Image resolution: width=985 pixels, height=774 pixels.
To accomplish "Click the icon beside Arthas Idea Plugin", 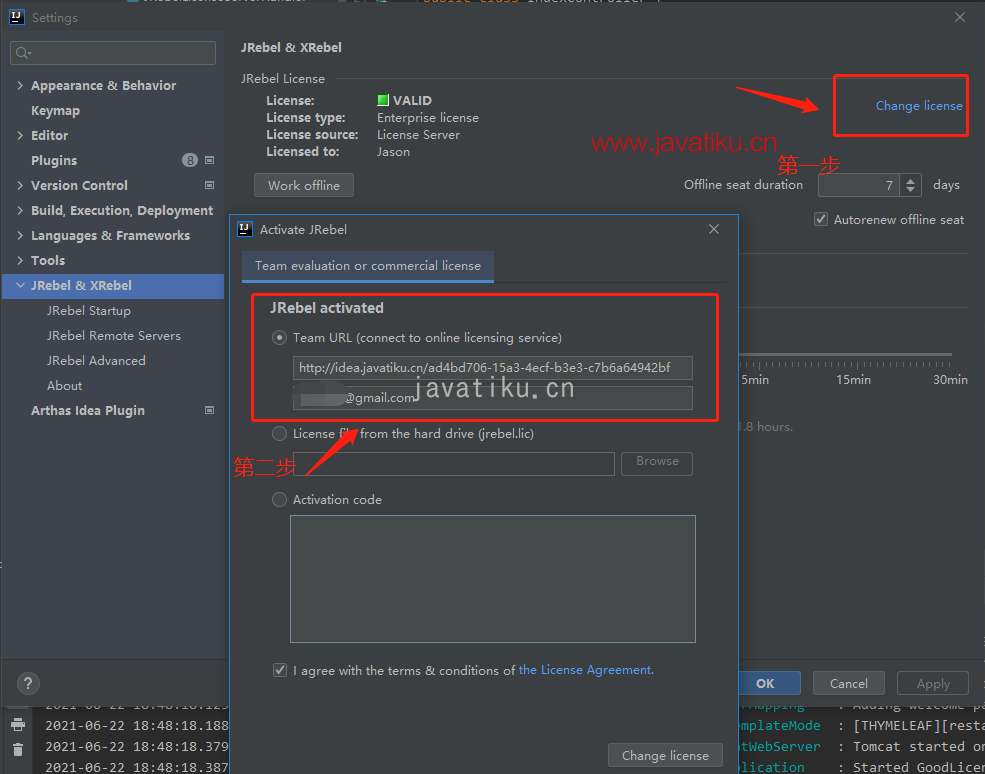I will (209, 411).
